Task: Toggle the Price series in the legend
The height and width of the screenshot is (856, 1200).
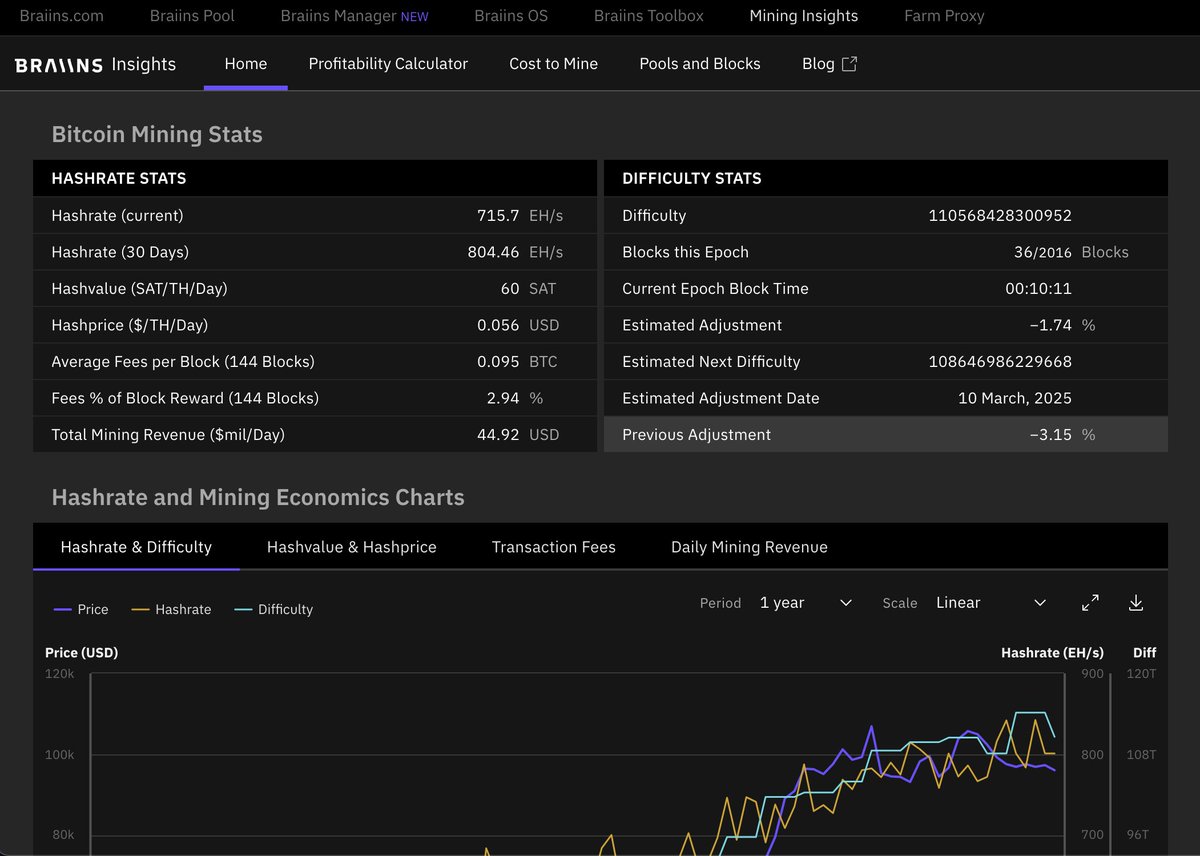Action: pos(81,609)
